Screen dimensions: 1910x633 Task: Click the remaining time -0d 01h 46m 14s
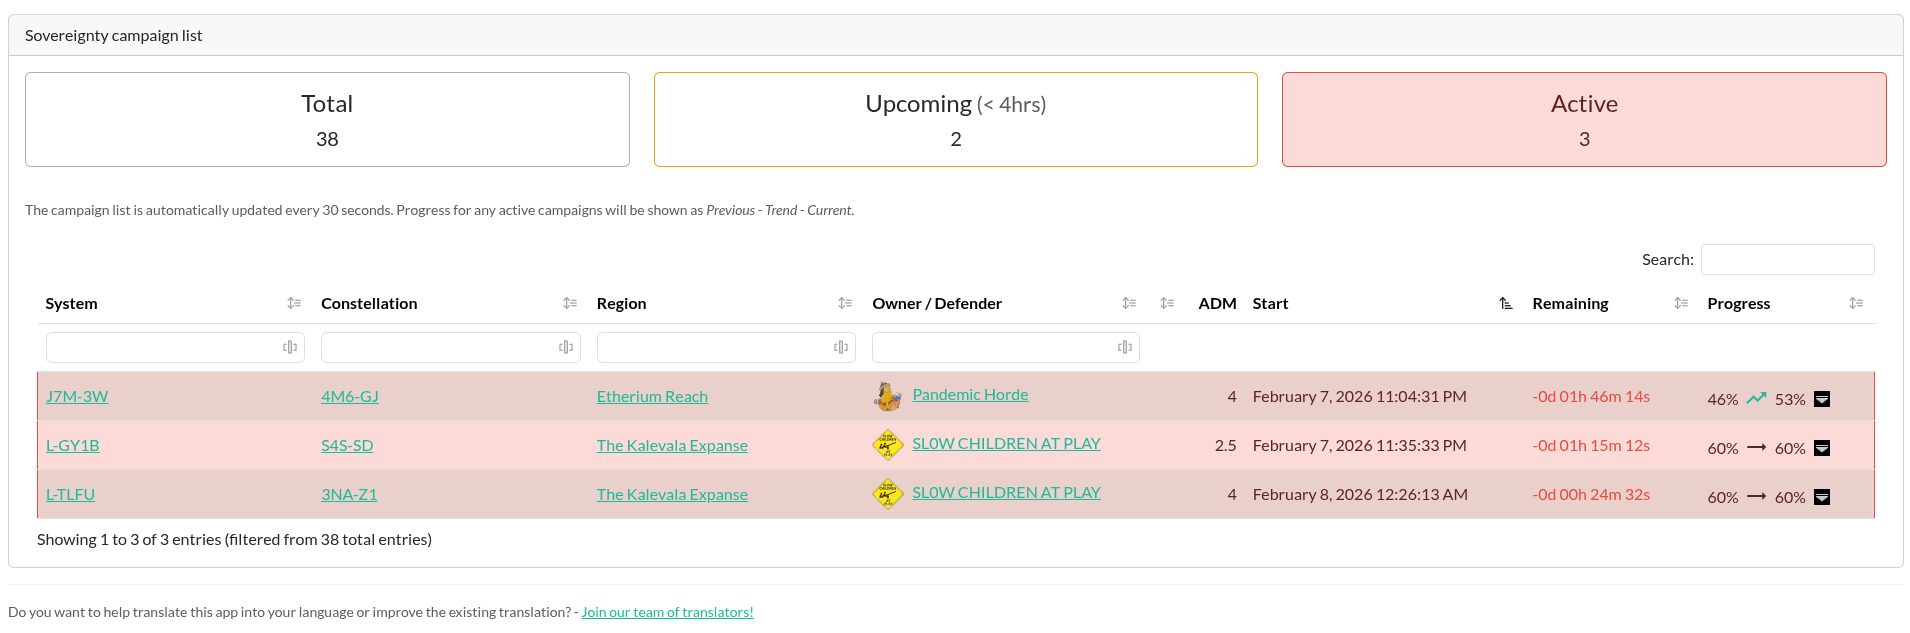pos(1591,396)
